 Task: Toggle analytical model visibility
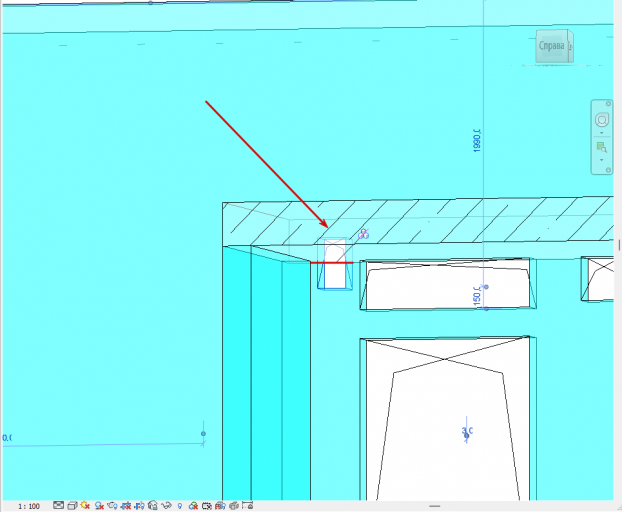(x=220, y=506)
